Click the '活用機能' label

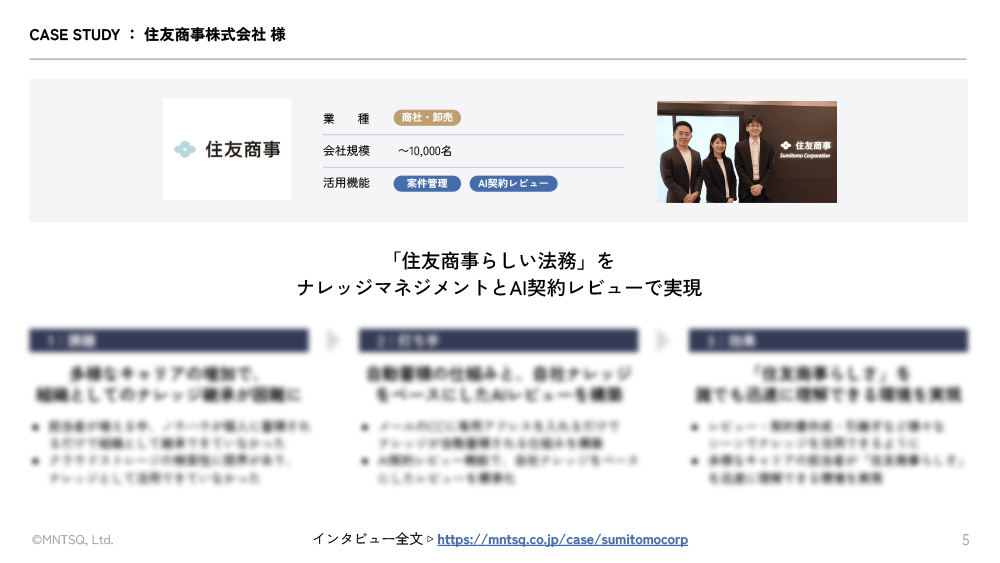[x=346, y=183]
